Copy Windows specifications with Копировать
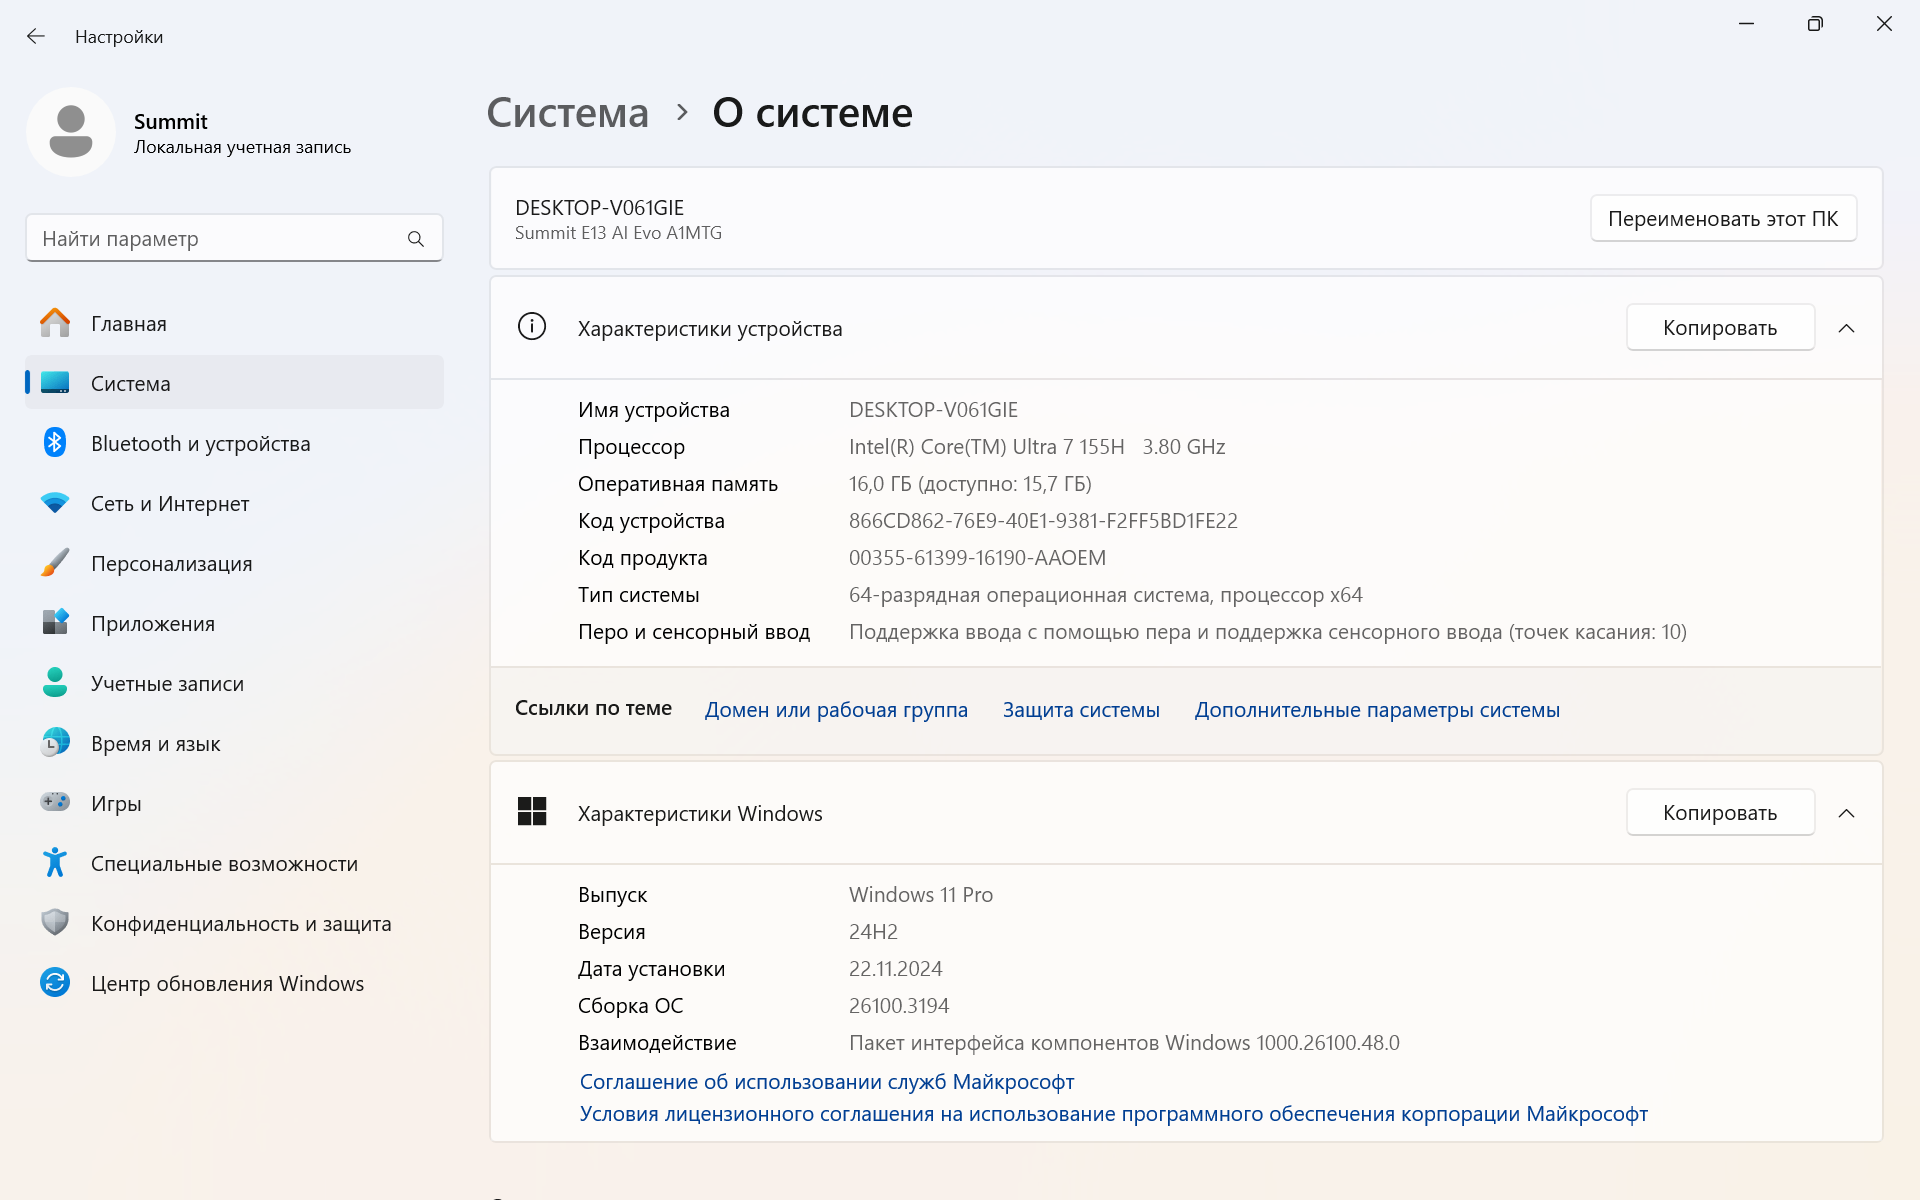Viewport: 1920px width, 1200px height. pos(1720,812)
